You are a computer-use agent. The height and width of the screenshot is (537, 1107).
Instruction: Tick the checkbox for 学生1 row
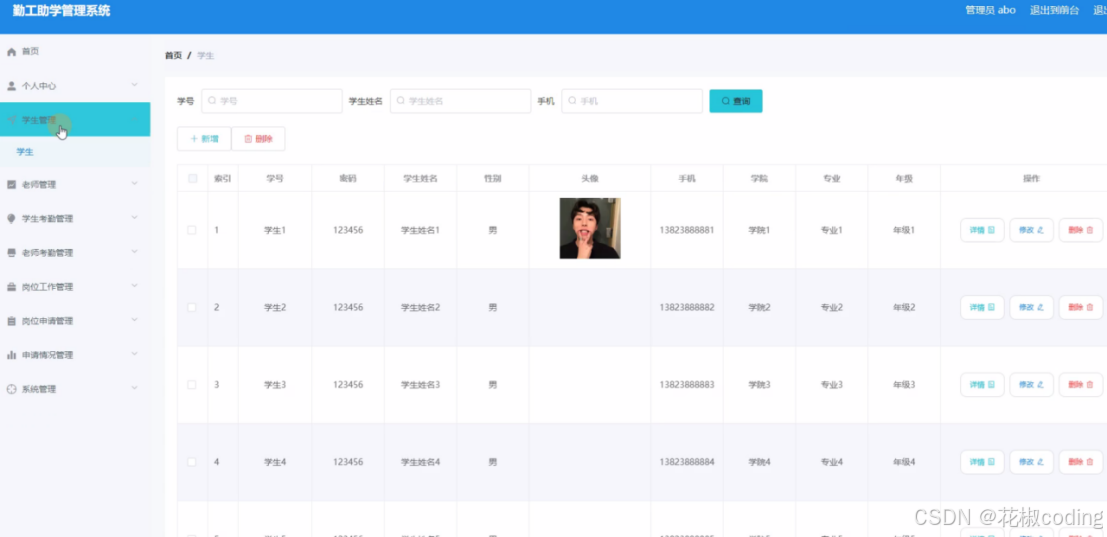click(192, 230)
